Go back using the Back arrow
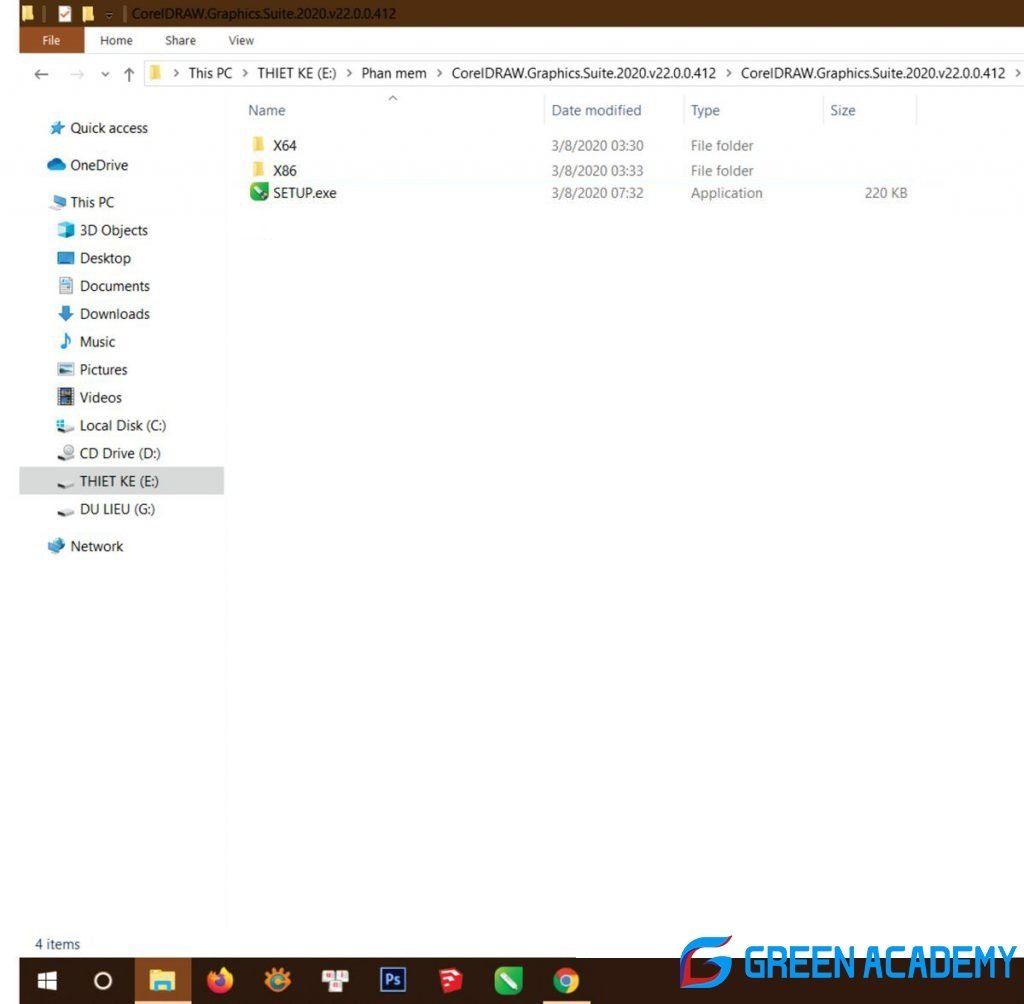Image resolution: width=1024 pixels, height=1004 pixels. (41, 74)
